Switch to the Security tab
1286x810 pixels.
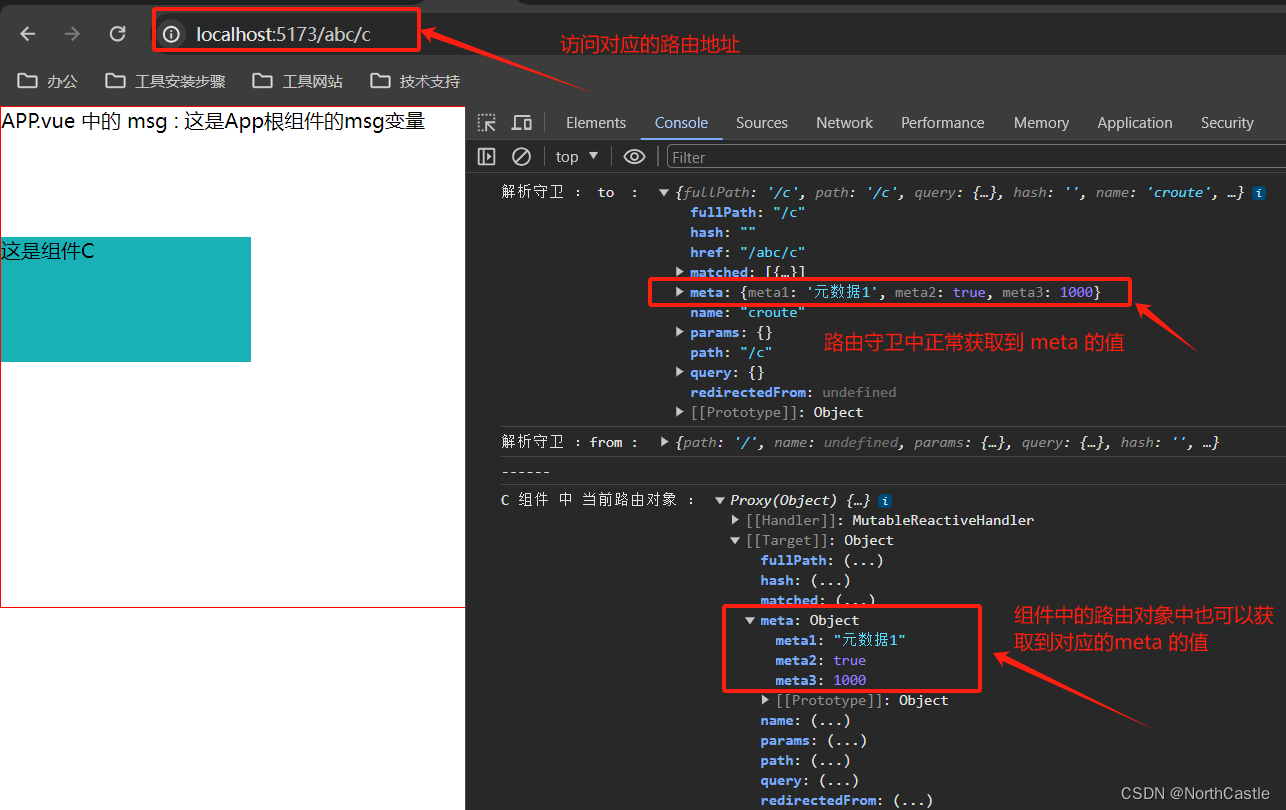[x=1227, y=123]
